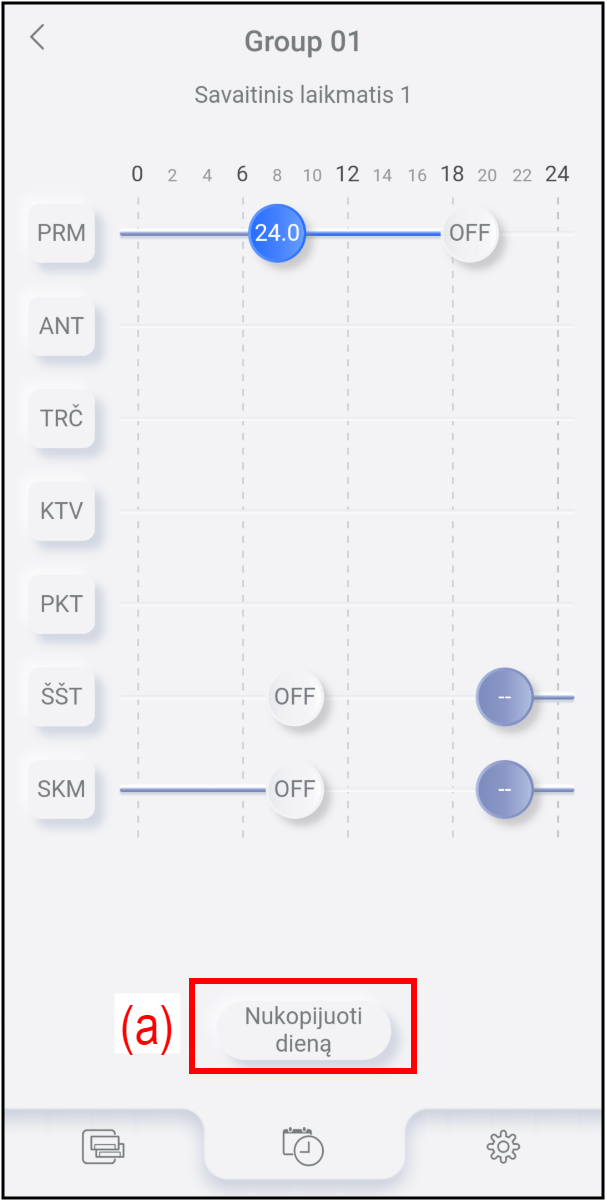Click the OFF handle on PRM row
Viewport: 607px width, 1202px height.
(x=470, y=233)
